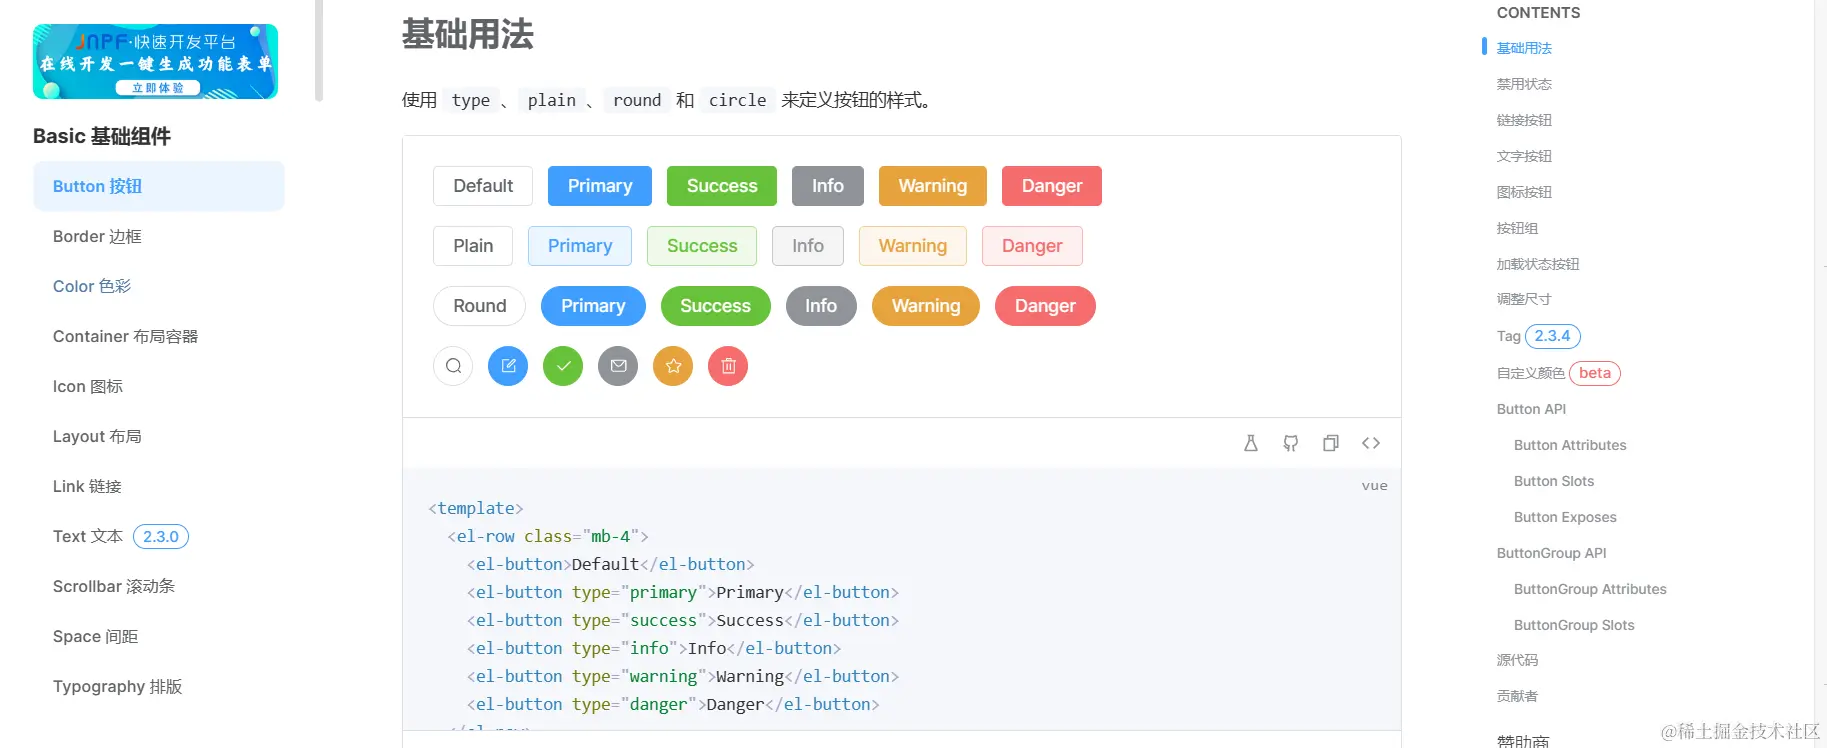Click the plain-style Primary button
The image size is (1827, 748).
pos(580,246)
